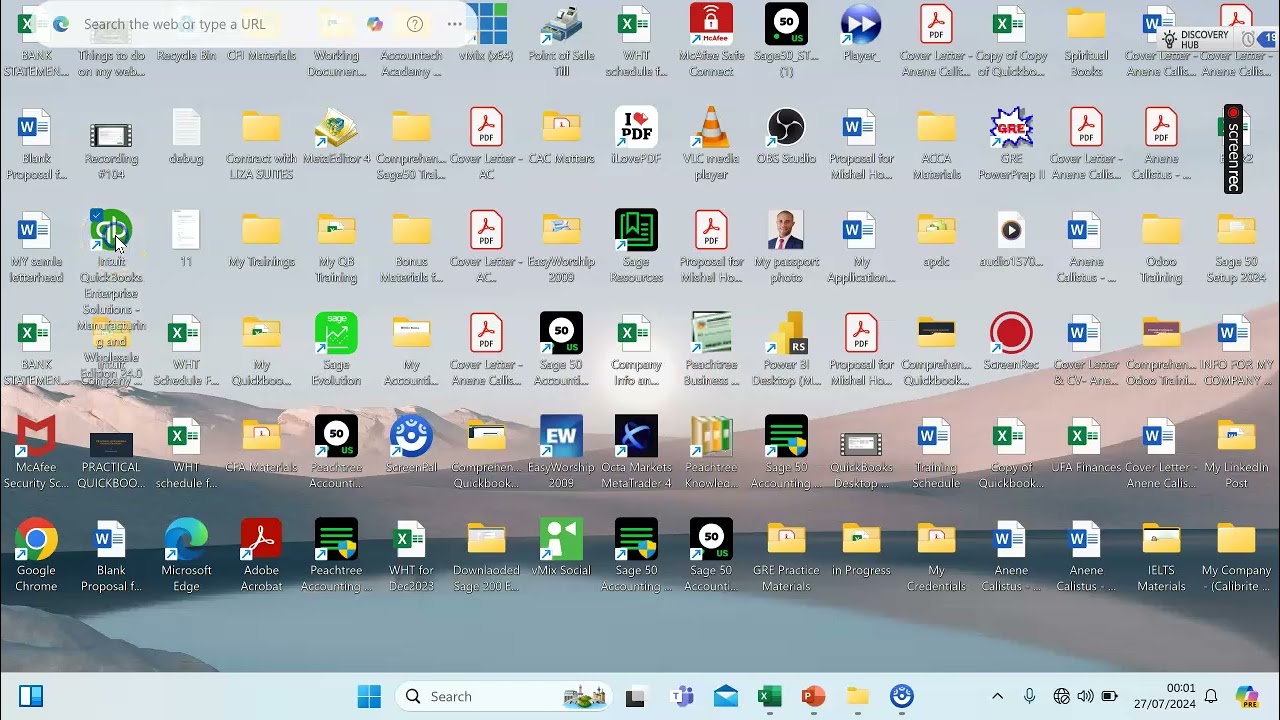Select the Odoo Training folder
Viewport: 1280px width, 720px height.
point(1161,247)
